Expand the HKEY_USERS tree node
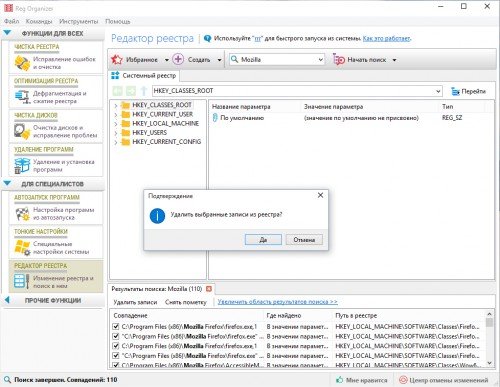The height and width of the screenshot is (387, 500). click(116, 133)
